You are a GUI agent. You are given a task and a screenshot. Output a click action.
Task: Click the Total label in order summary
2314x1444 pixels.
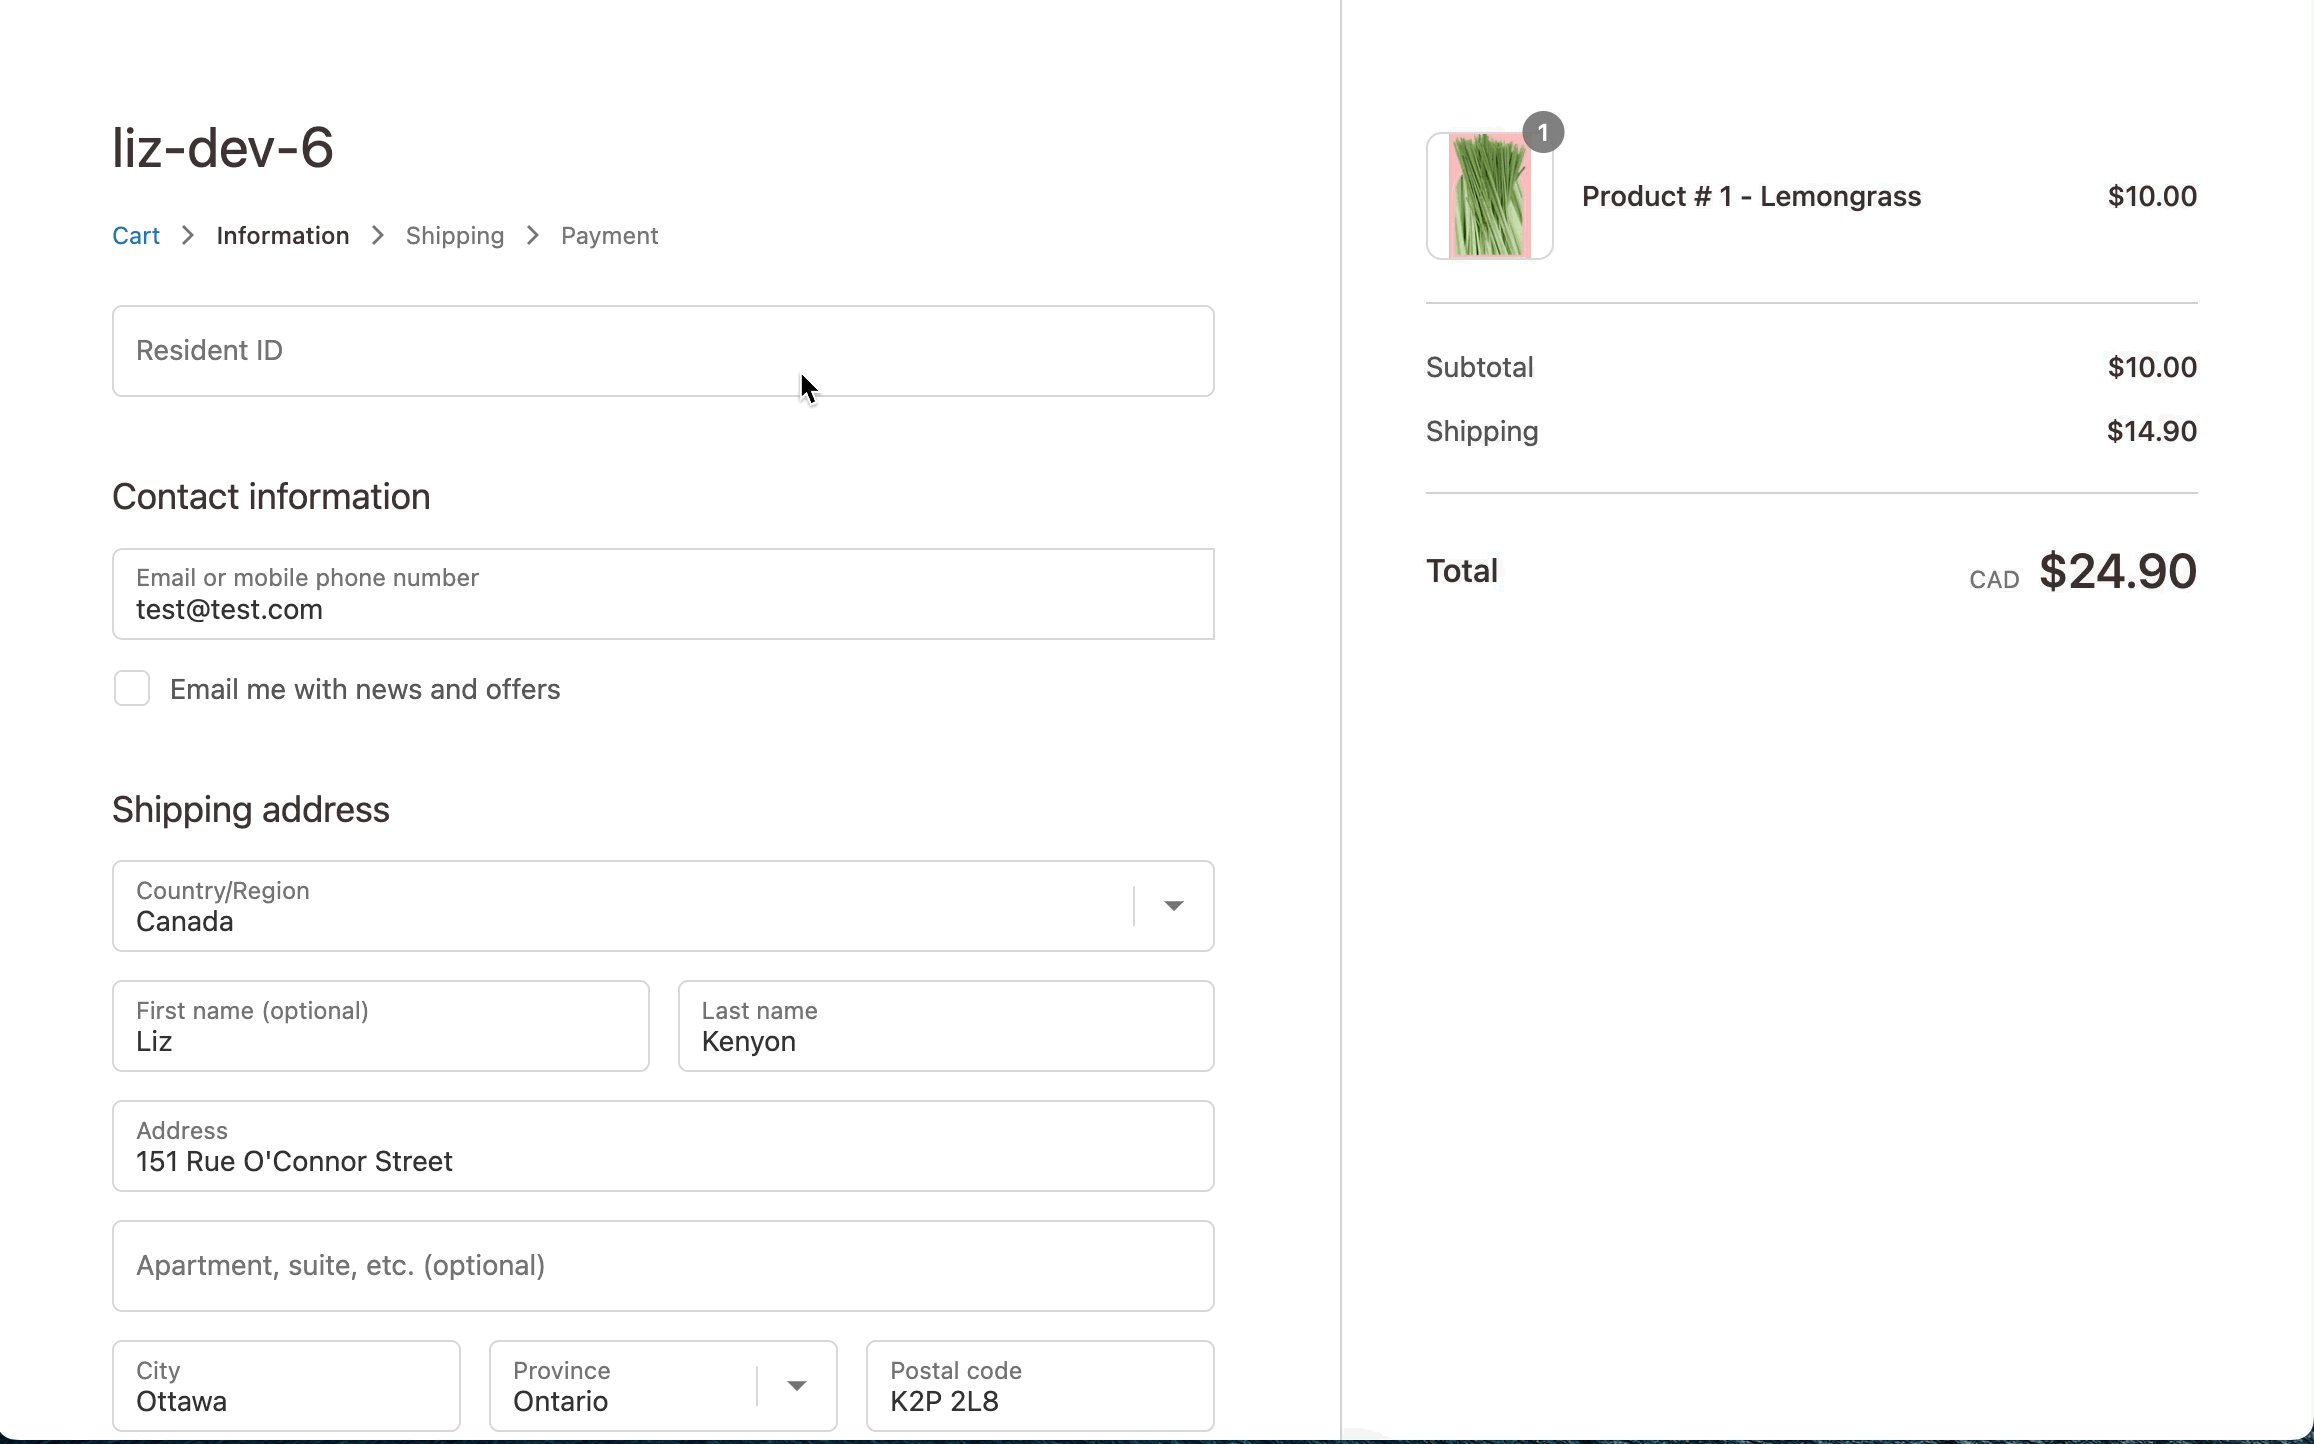tap(1462, 572)
